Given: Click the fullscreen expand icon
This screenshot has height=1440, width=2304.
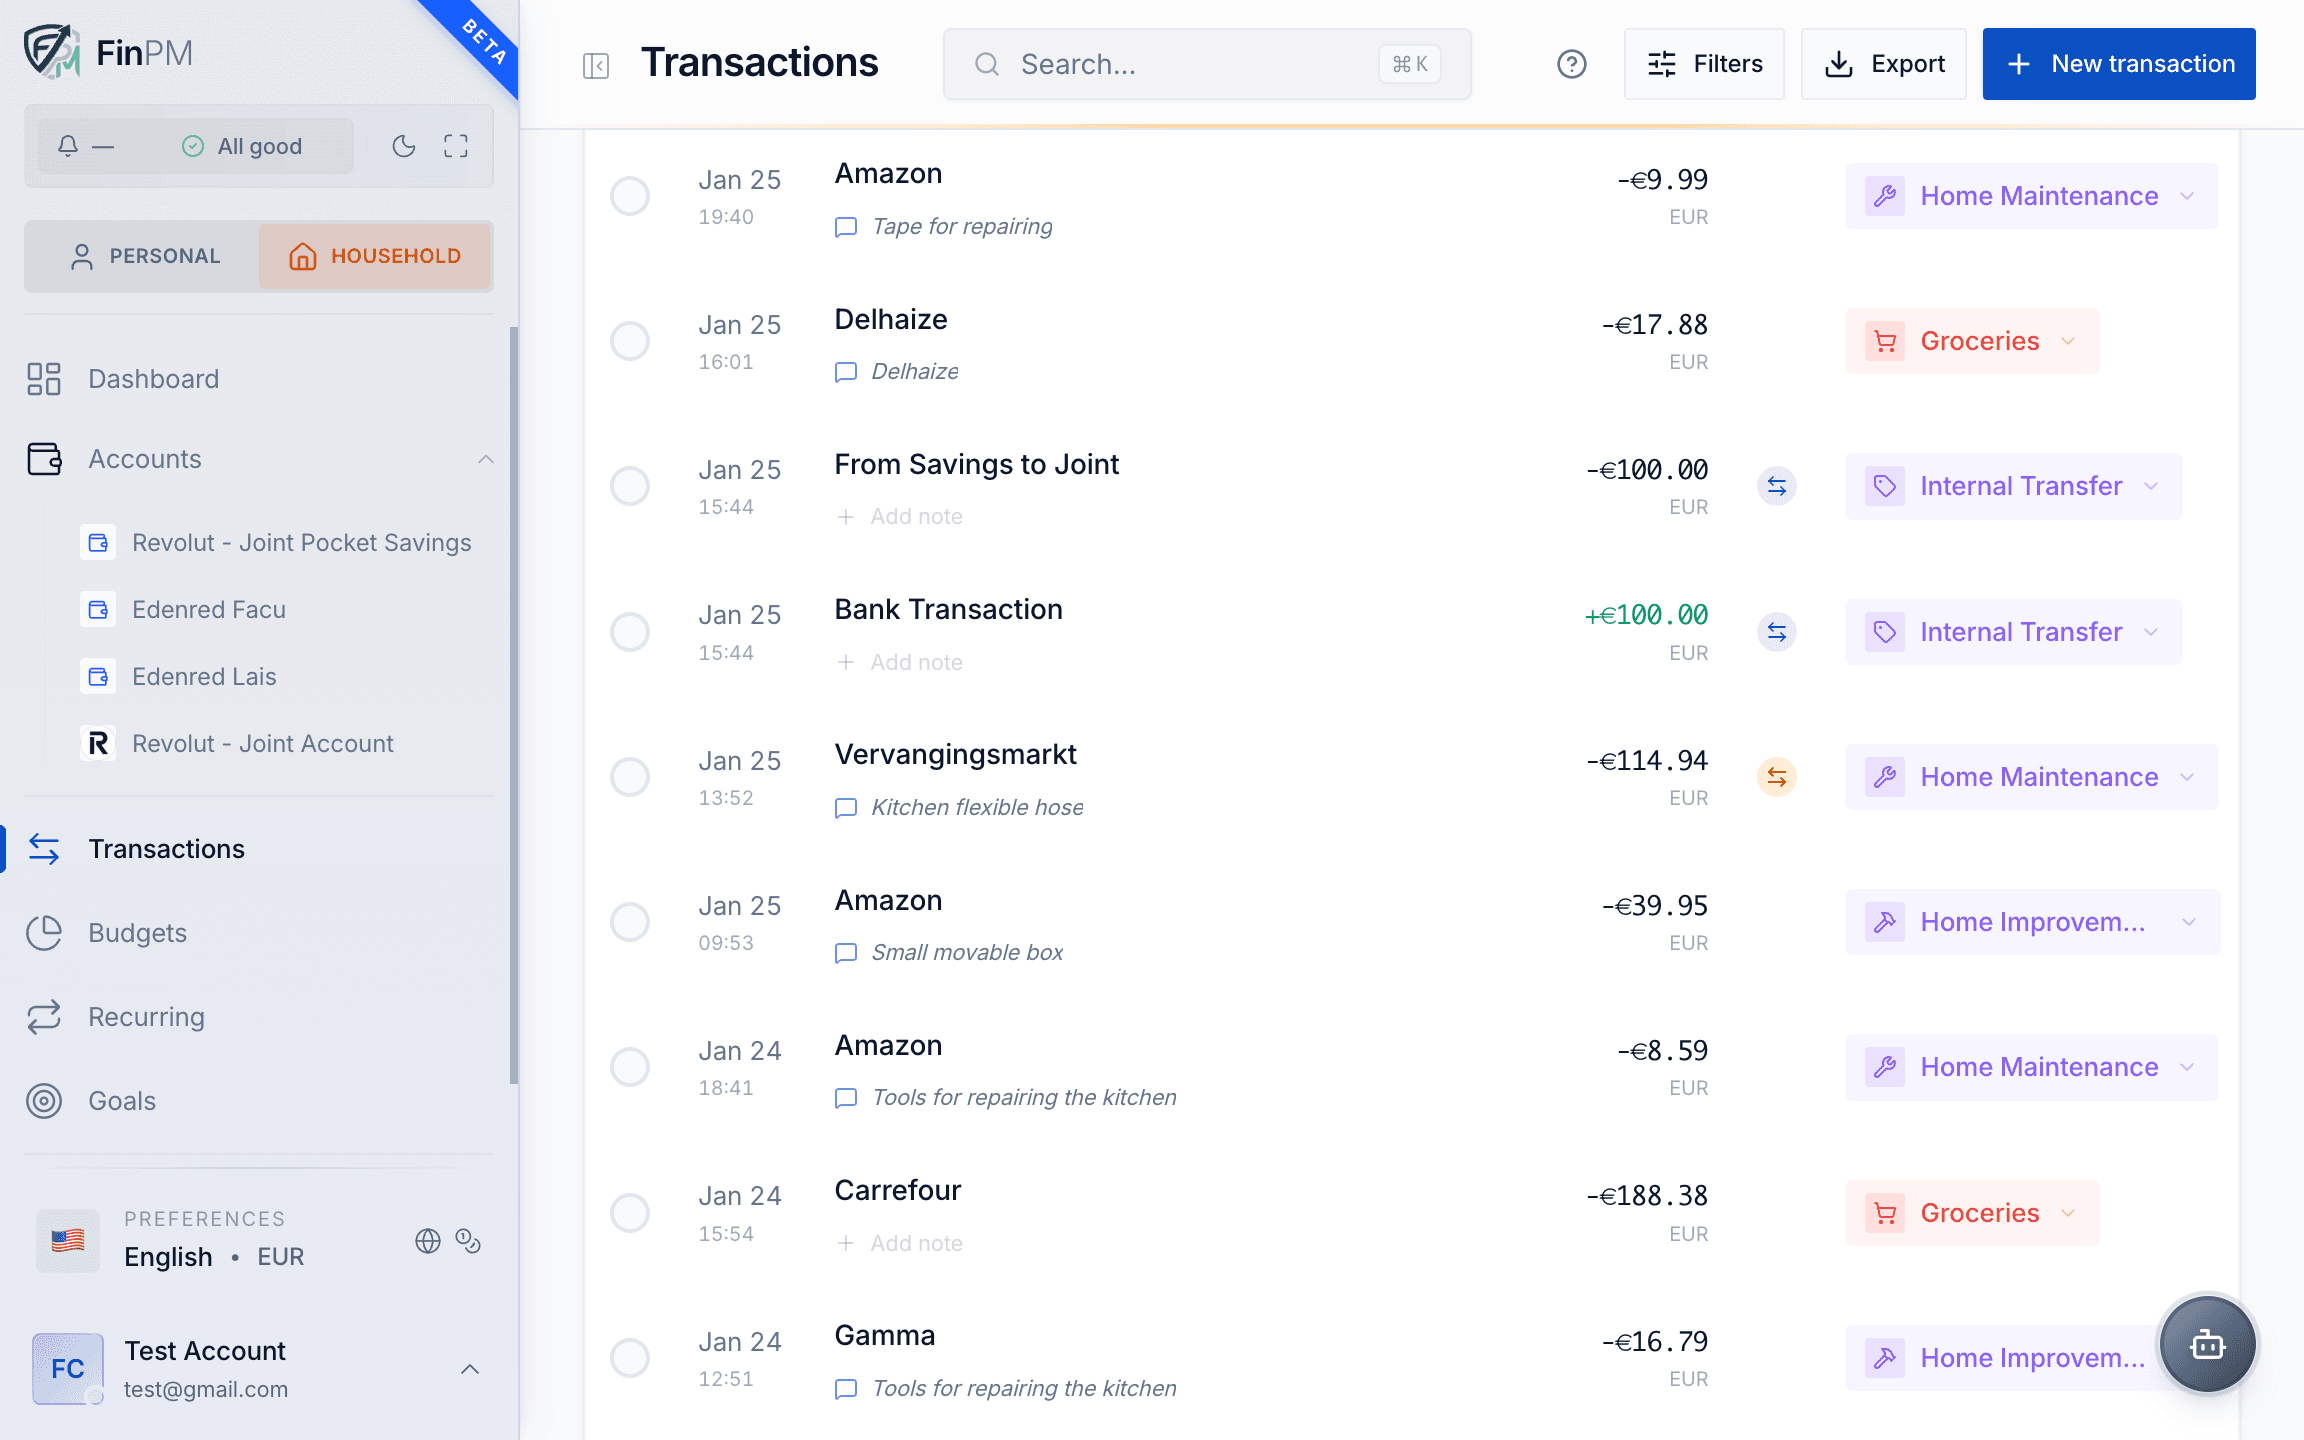Looking at the screenshot, I should [455, 146].
